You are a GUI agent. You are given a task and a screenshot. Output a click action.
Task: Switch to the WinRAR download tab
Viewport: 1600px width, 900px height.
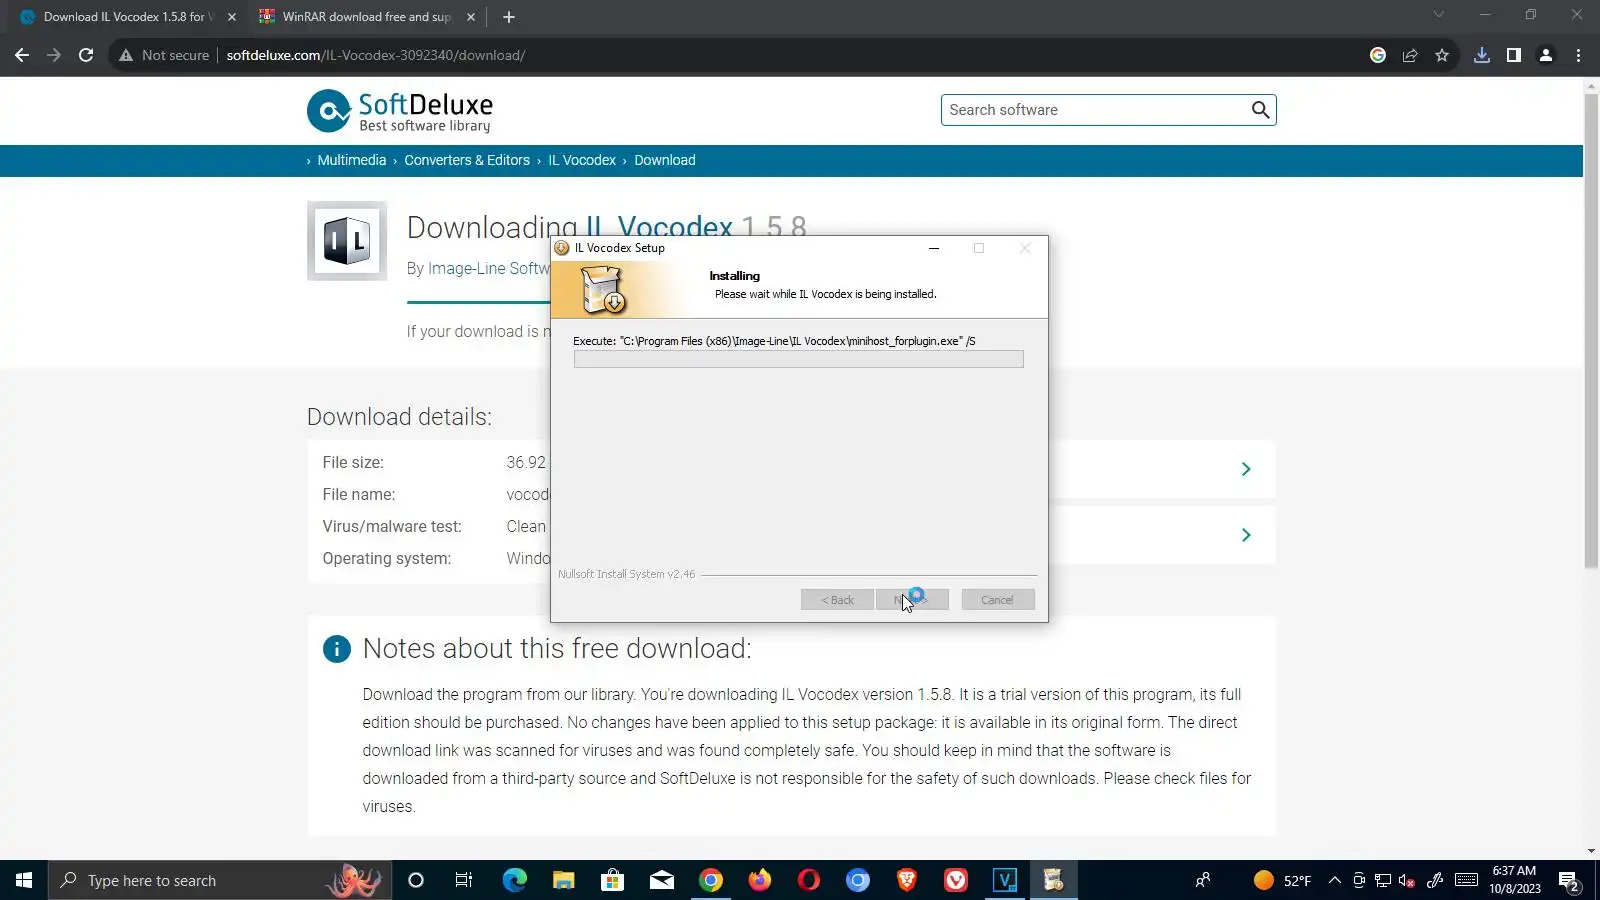[x=368, y=17]
